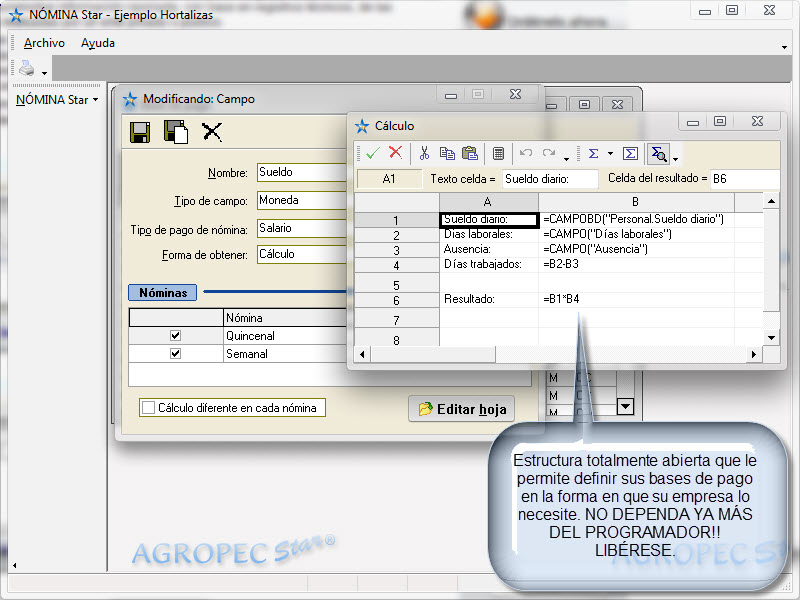Click the Tipo de campo field Moneda

(x=302, y=200)
